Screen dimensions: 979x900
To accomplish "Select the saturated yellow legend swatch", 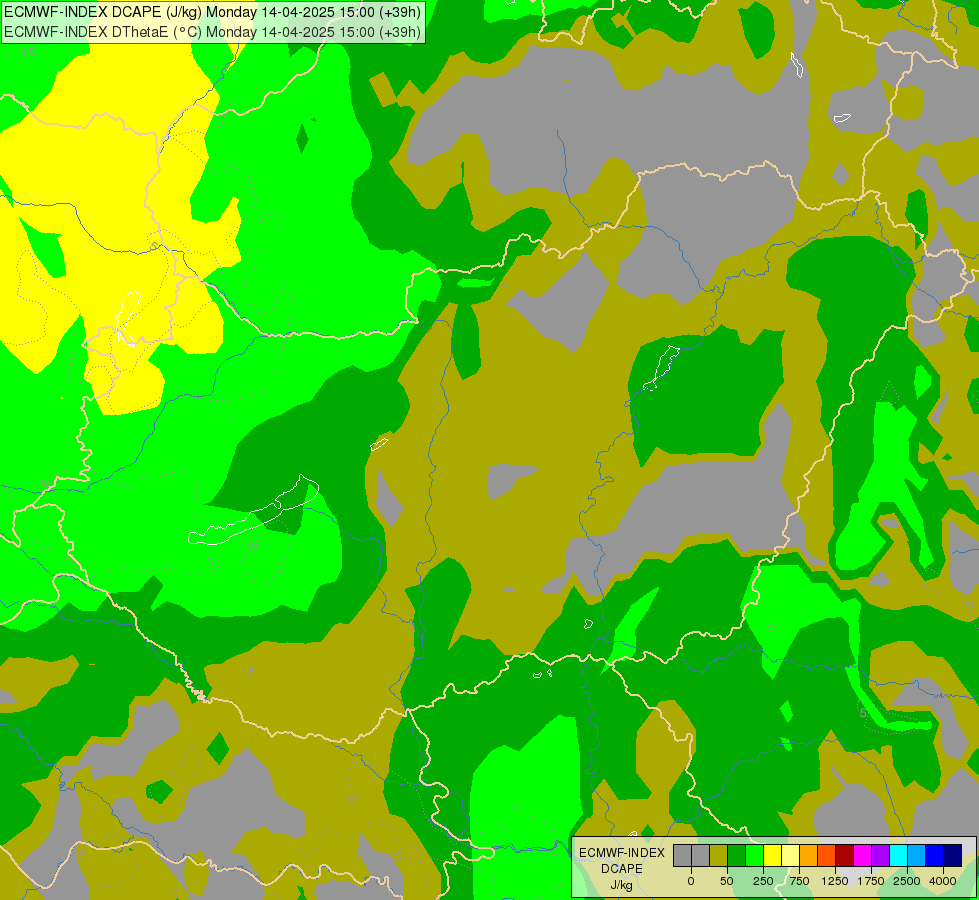I will point(773,855).
